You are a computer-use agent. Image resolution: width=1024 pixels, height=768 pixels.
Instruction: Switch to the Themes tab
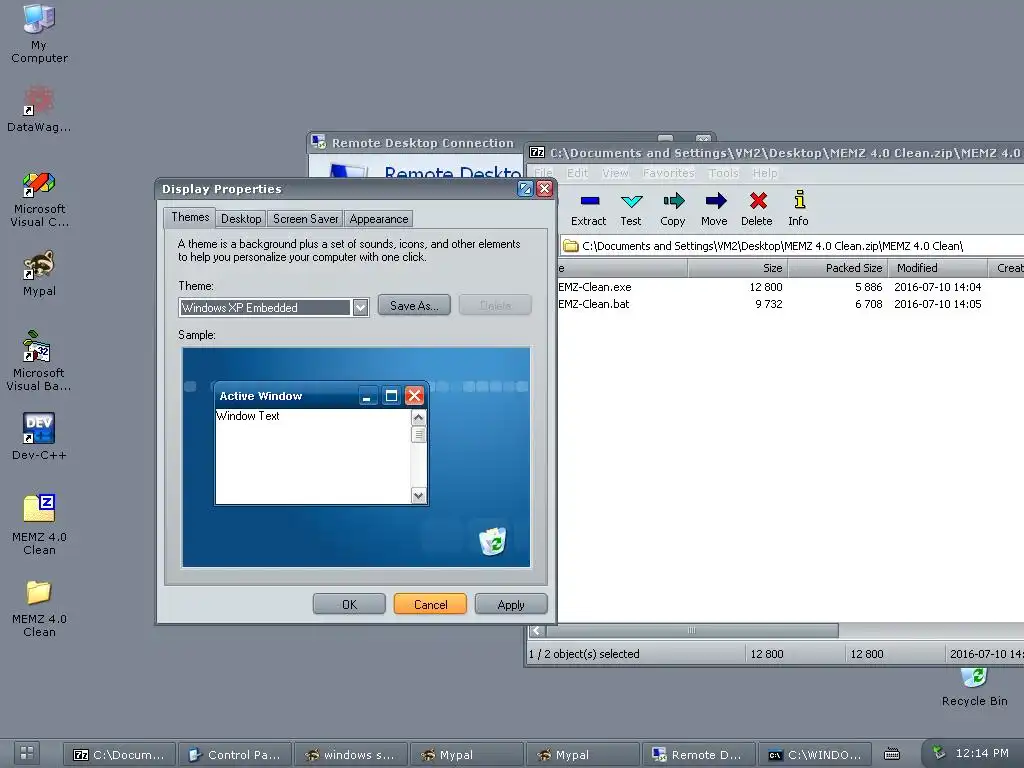click(x=190, y=217)
